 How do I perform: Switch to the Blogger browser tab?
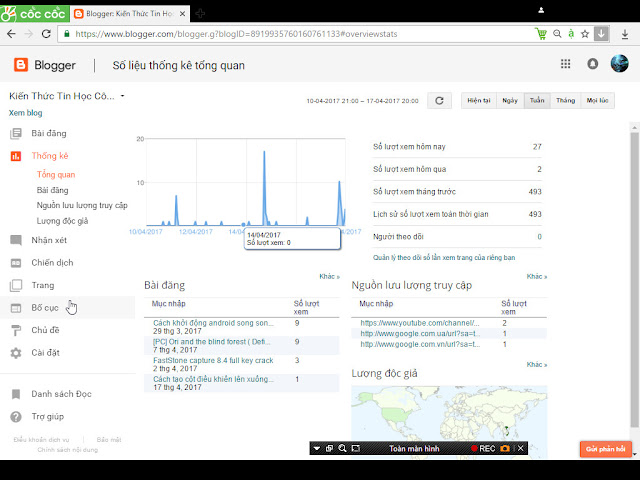[130, 14]
